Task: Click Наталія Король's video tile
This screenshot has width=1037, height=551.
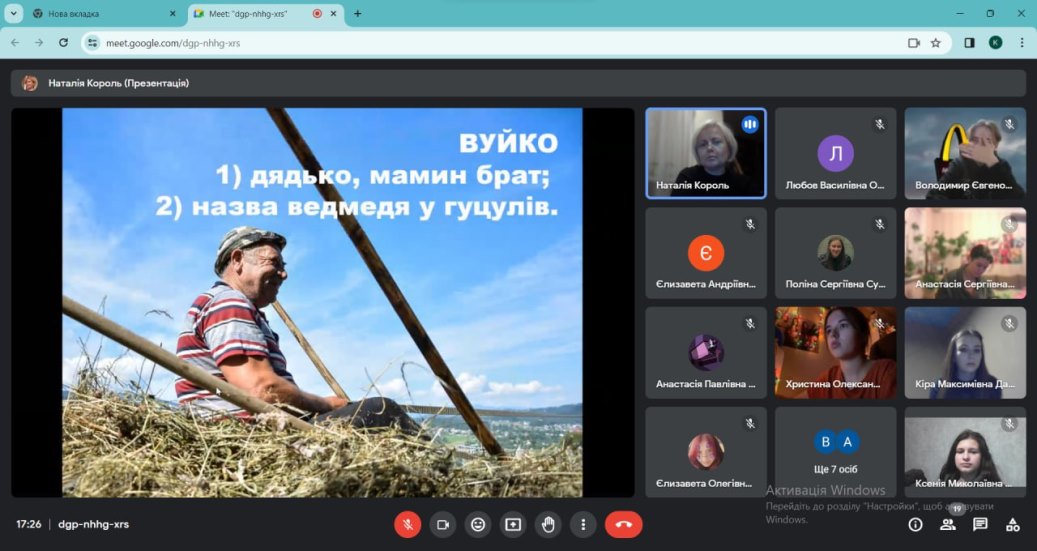Action: 706,153
